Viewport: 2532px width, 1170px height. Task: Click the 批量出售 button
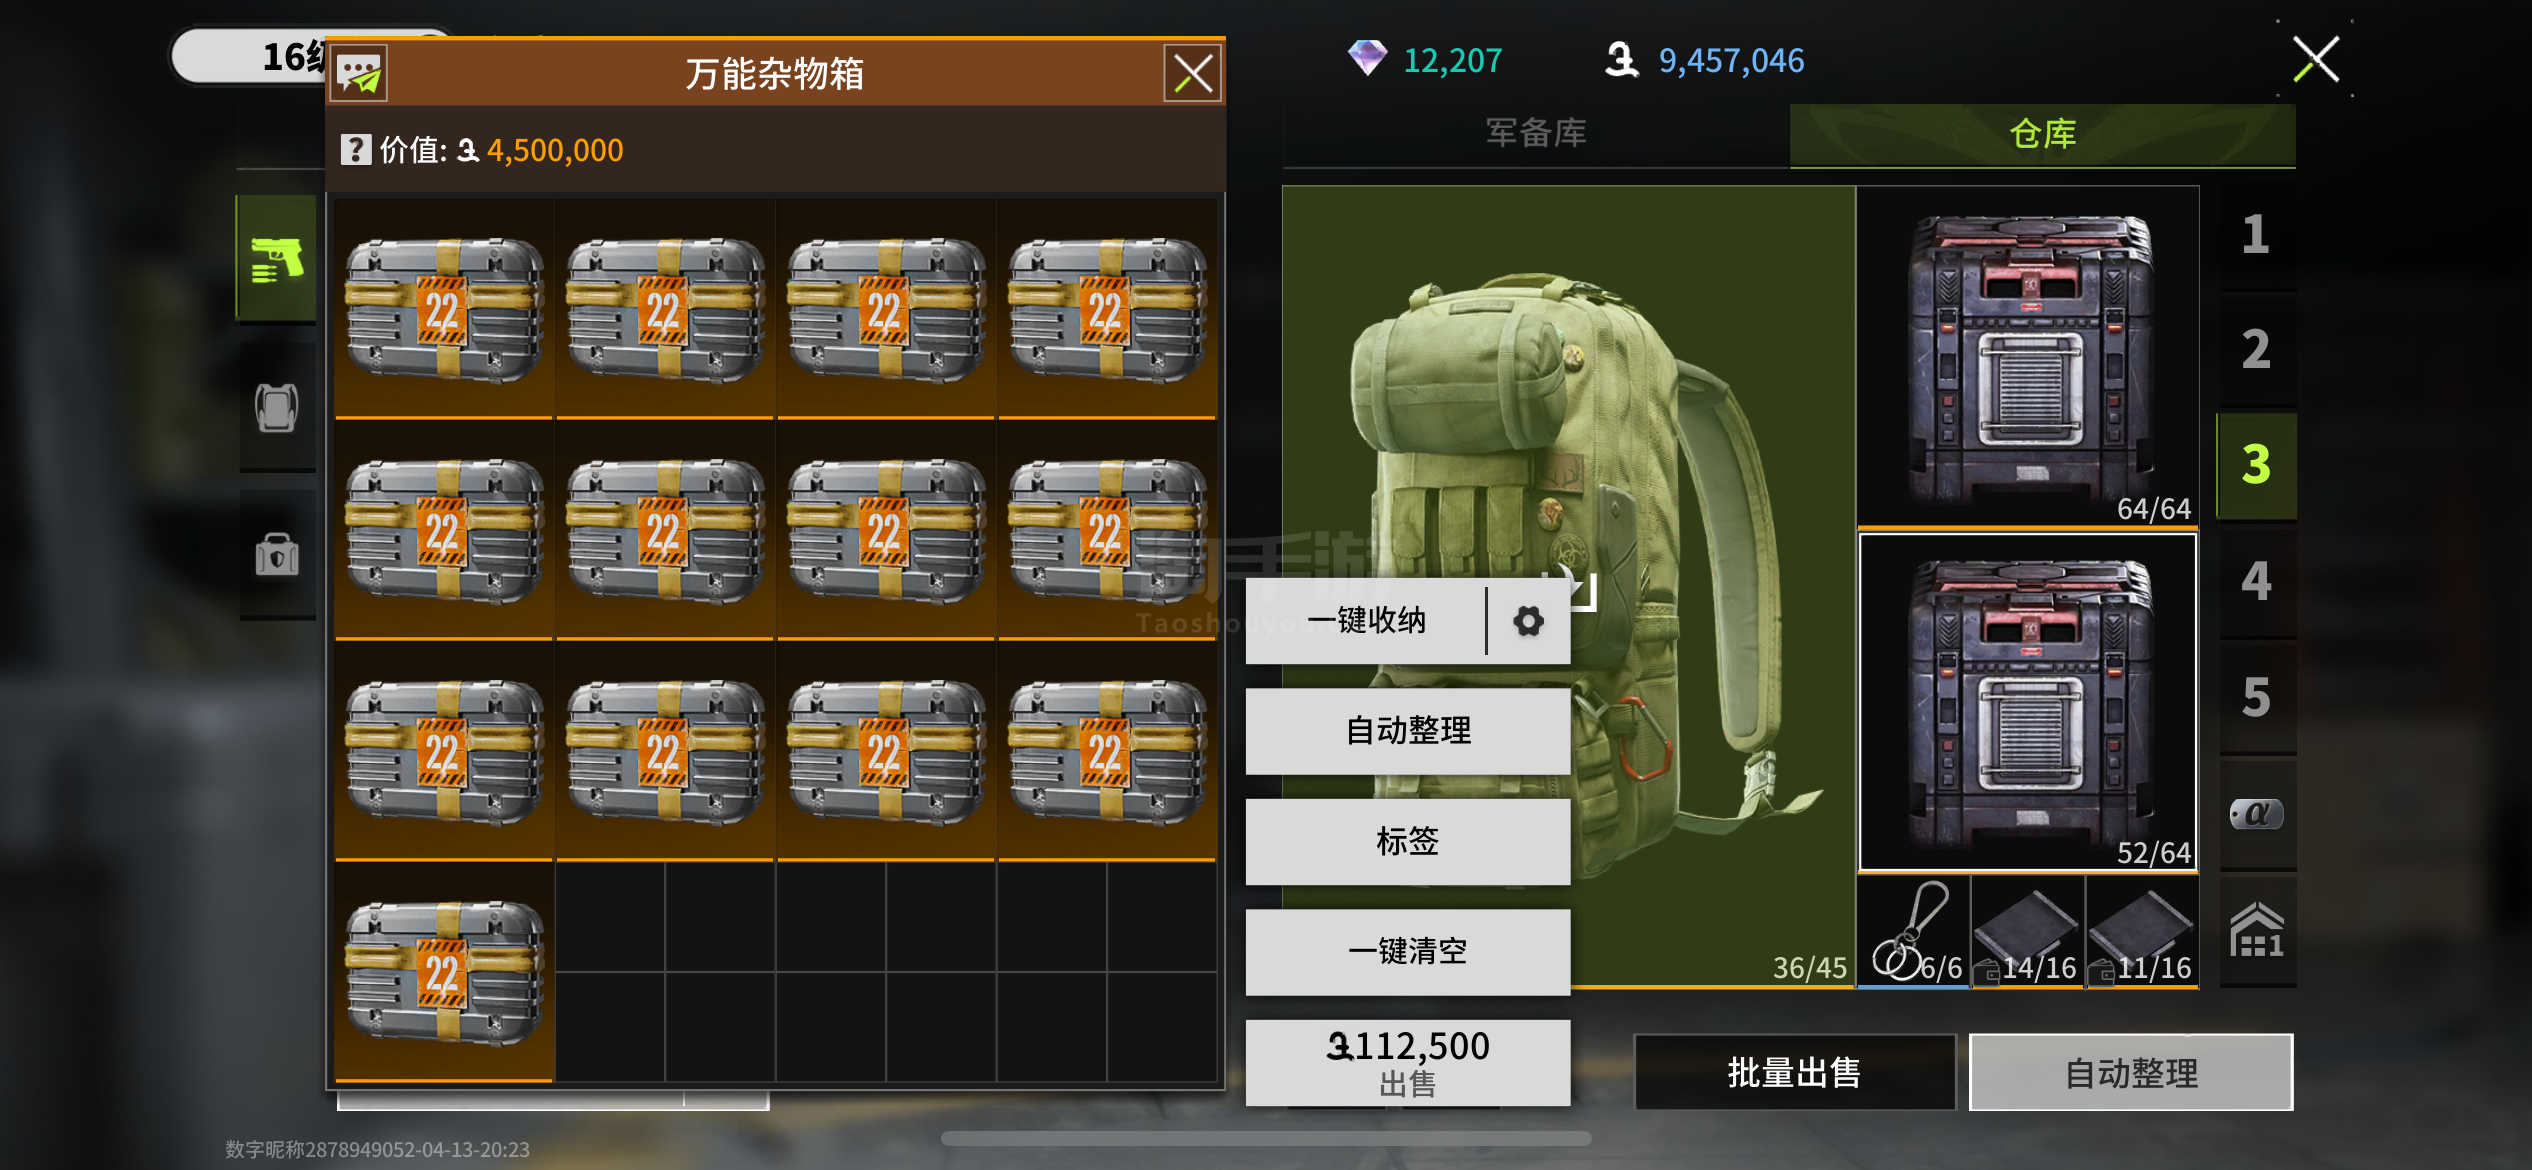(1794, 1072)
